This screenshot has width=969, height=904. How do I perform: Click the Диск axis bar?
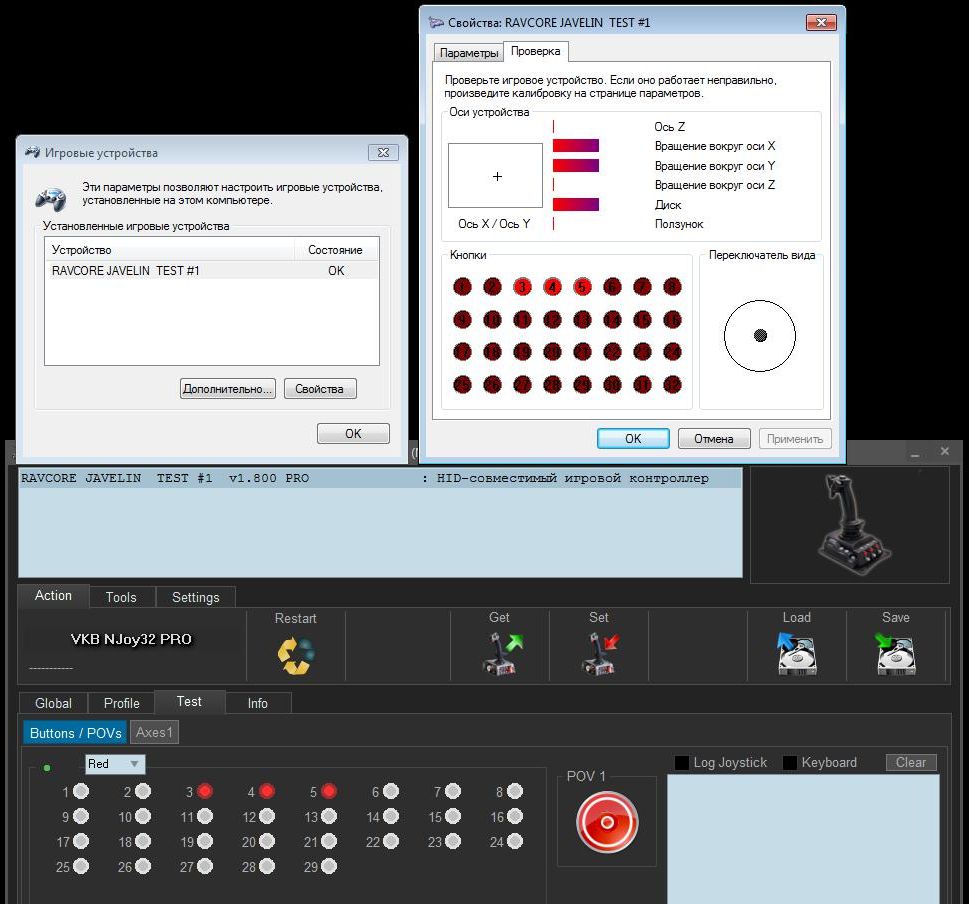[x=576, y=205]
